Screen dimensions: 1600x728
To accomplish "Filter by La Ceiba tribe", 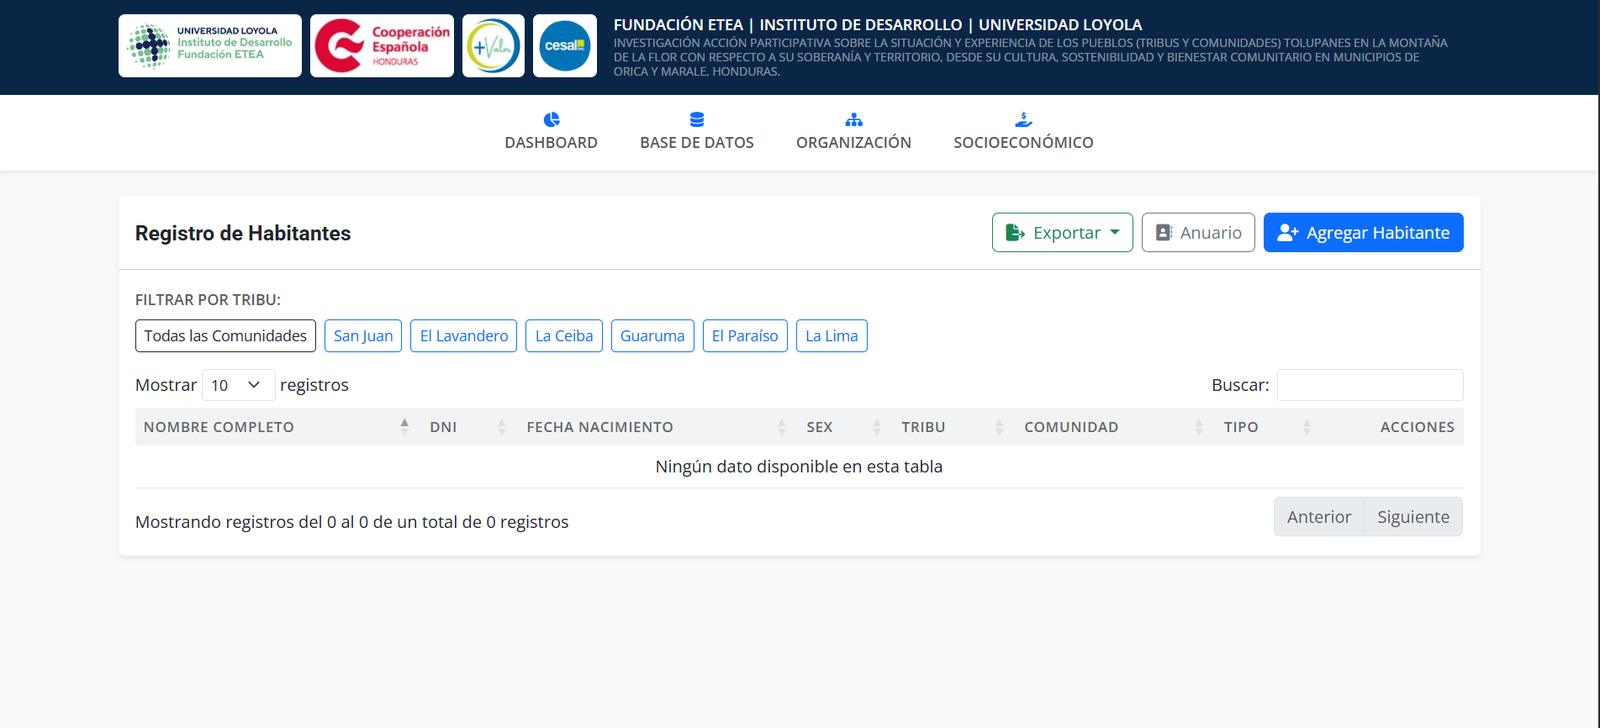I will (564, 336).
